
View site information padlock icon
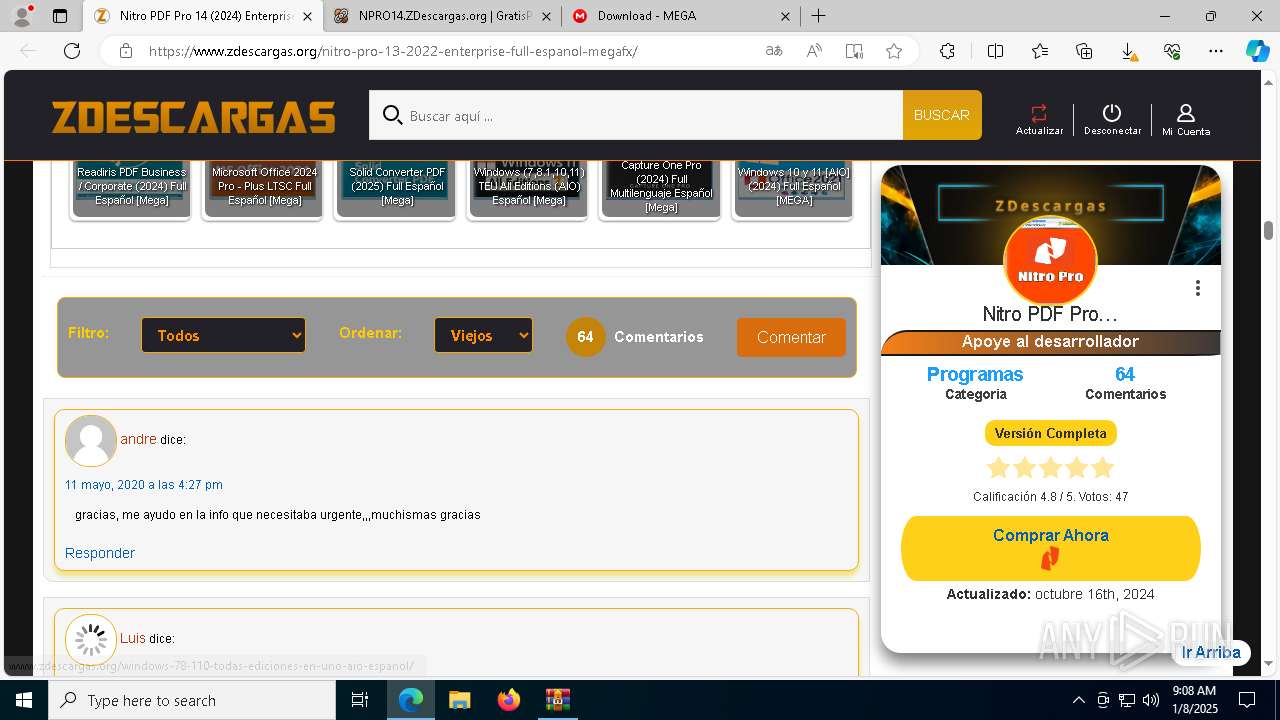[125, 51]
